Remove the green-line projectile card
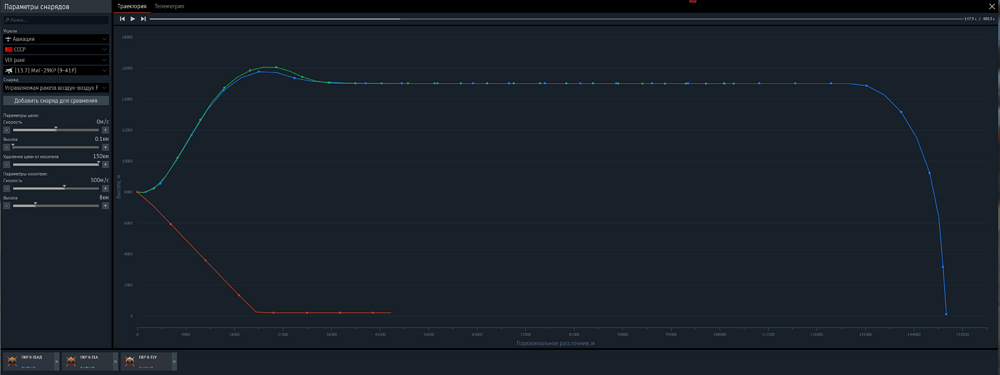 click(115, 362)
